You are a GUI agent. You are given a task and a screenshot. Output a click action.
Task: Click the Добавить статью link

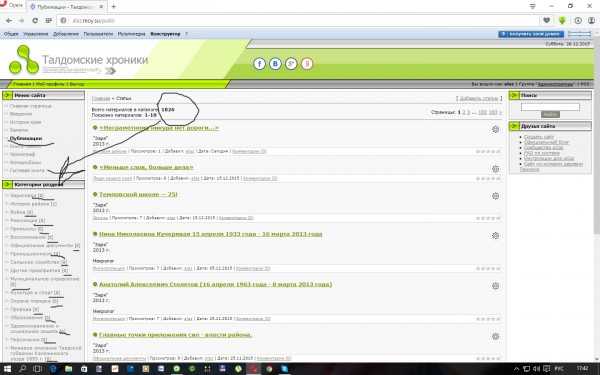tap(479, 98)
